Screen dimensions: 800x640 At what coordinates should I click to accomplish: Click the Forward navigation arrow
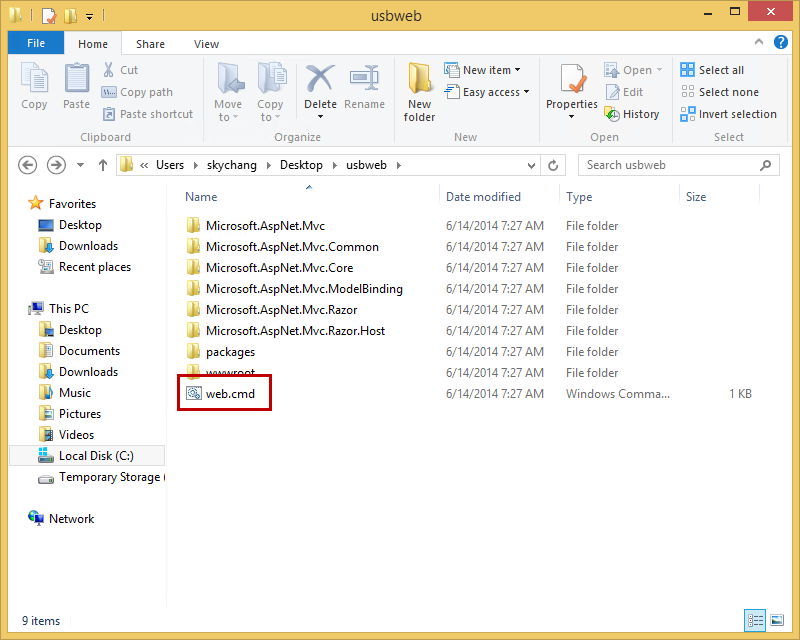(56, 165)
